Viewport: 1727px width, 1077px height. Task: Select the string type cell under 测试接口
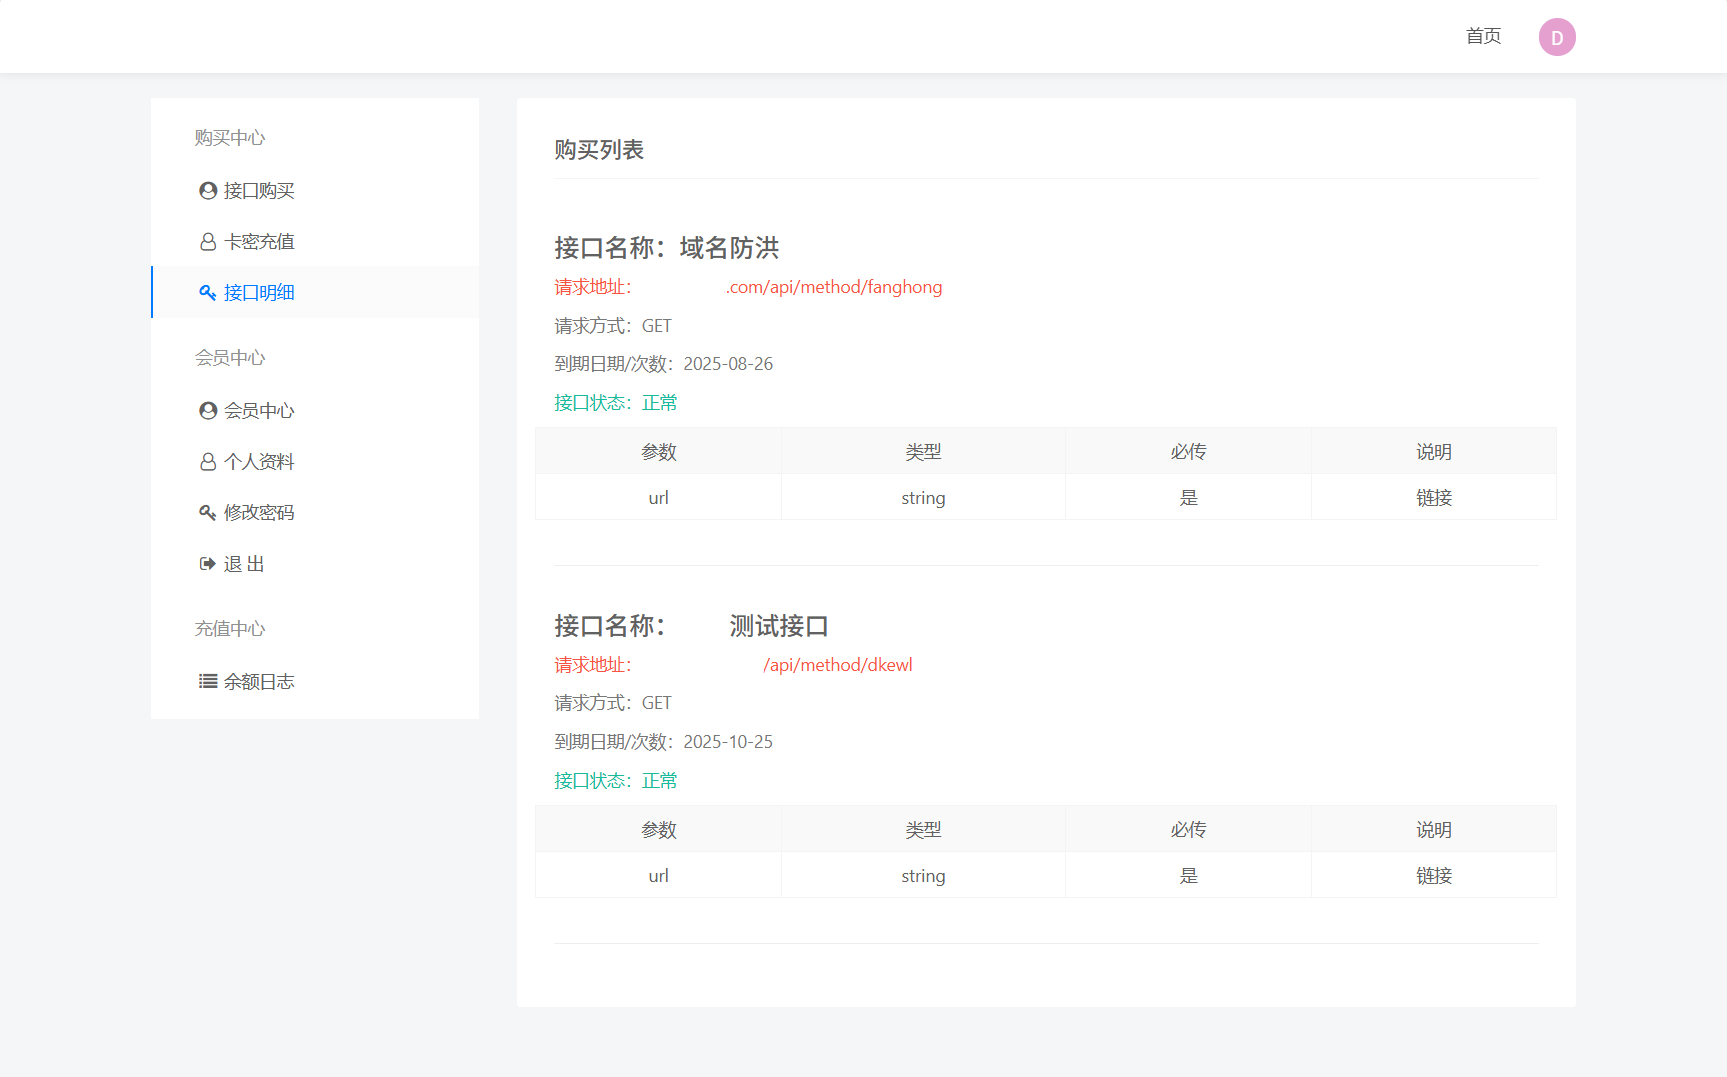pyautogui.click(x=923, y=875)
